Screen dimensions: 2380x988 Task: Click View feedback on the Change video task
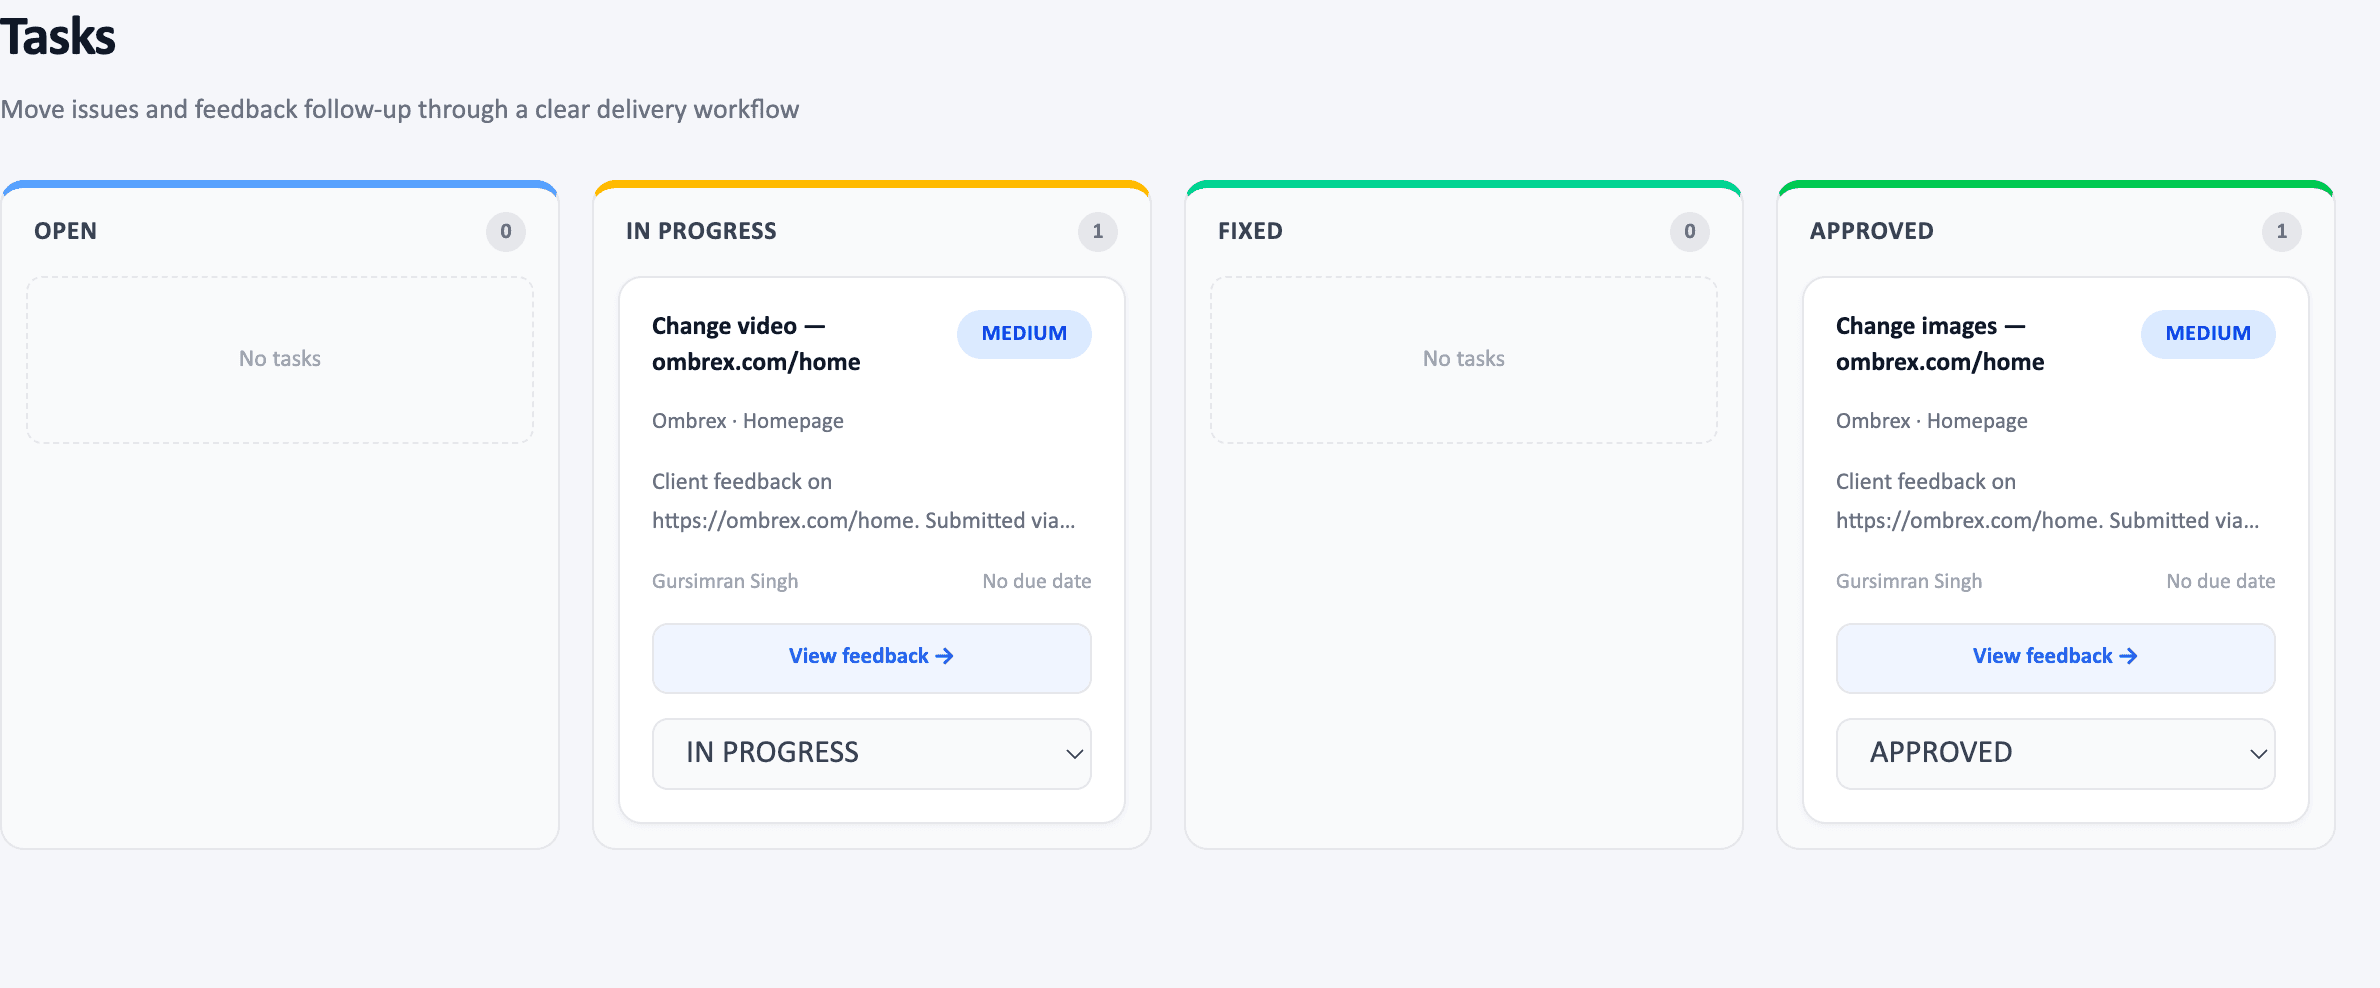pyautogui.click(x=871, y=657)
